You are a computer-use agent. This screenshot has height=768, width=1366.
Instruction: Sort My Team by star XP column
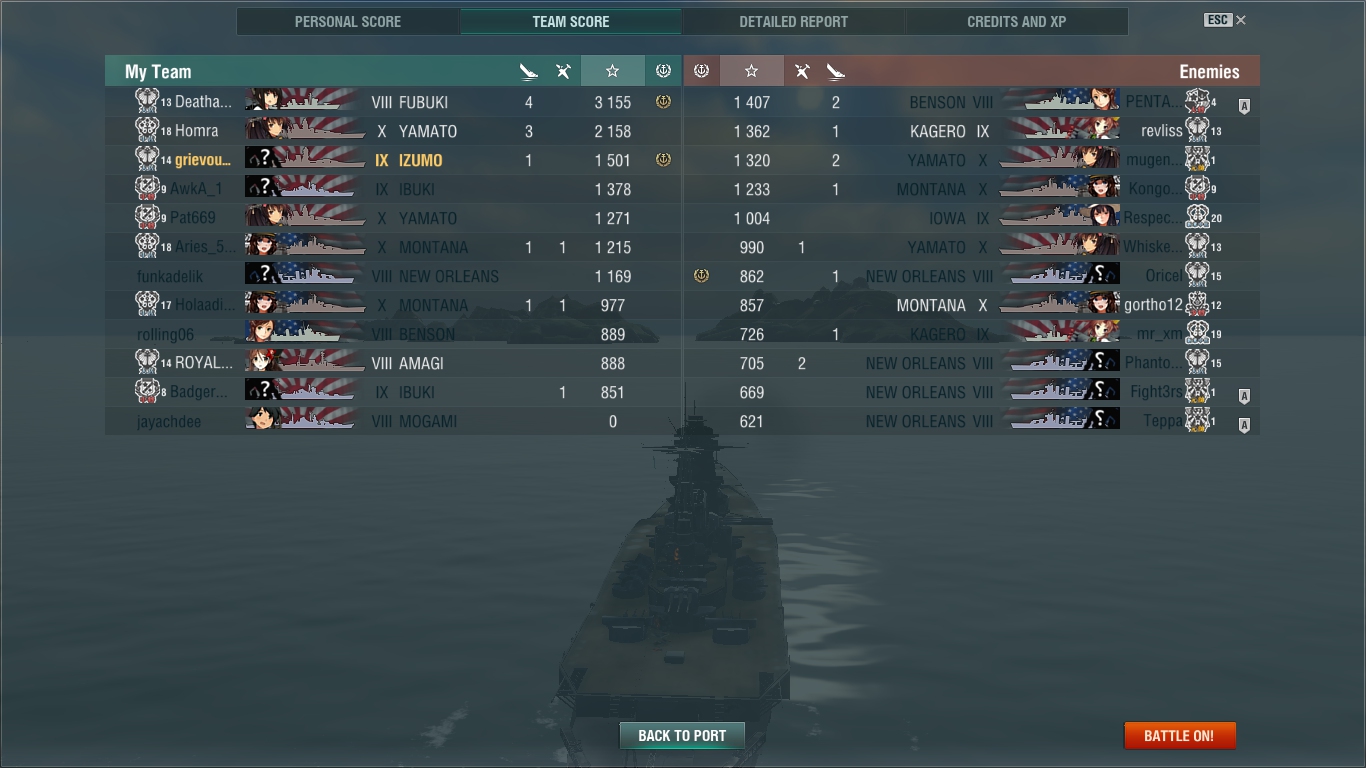pos(612,71)
